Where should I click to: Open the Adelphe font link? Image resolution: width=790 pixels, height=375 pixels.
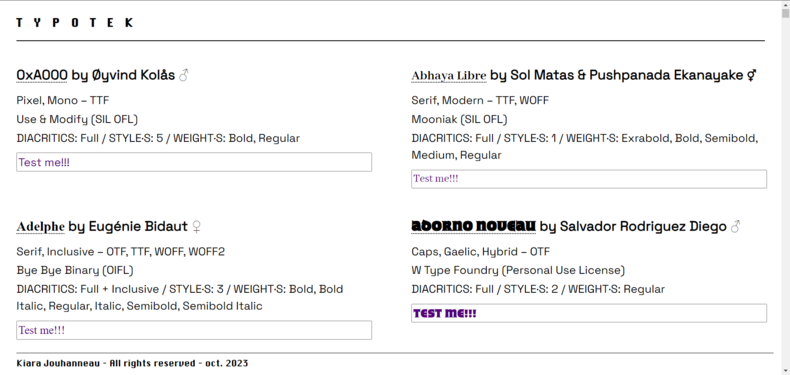click(x=40, y=227)
